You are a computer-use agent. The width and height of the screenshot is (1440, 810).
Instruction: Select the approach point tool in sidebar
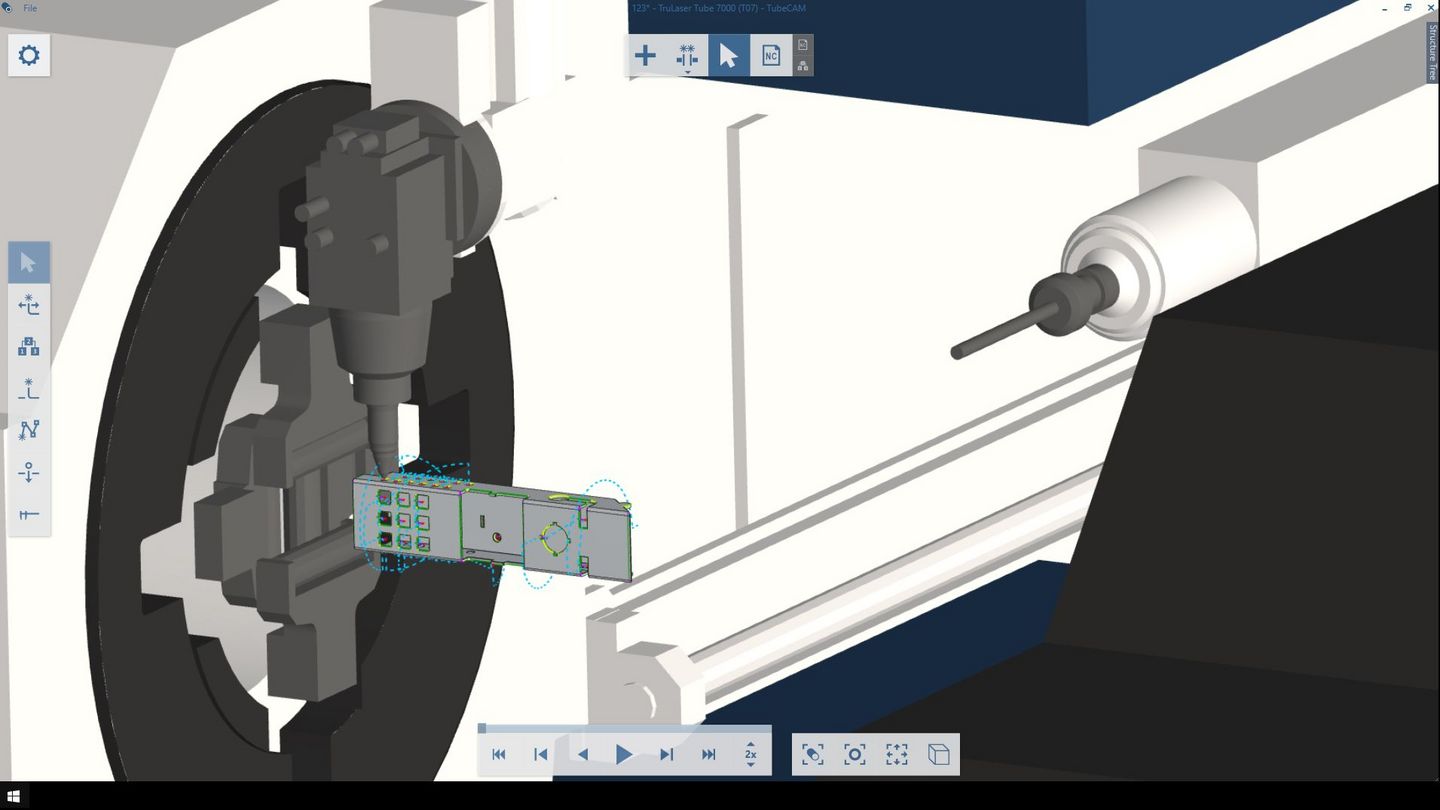tap(29, 389)
